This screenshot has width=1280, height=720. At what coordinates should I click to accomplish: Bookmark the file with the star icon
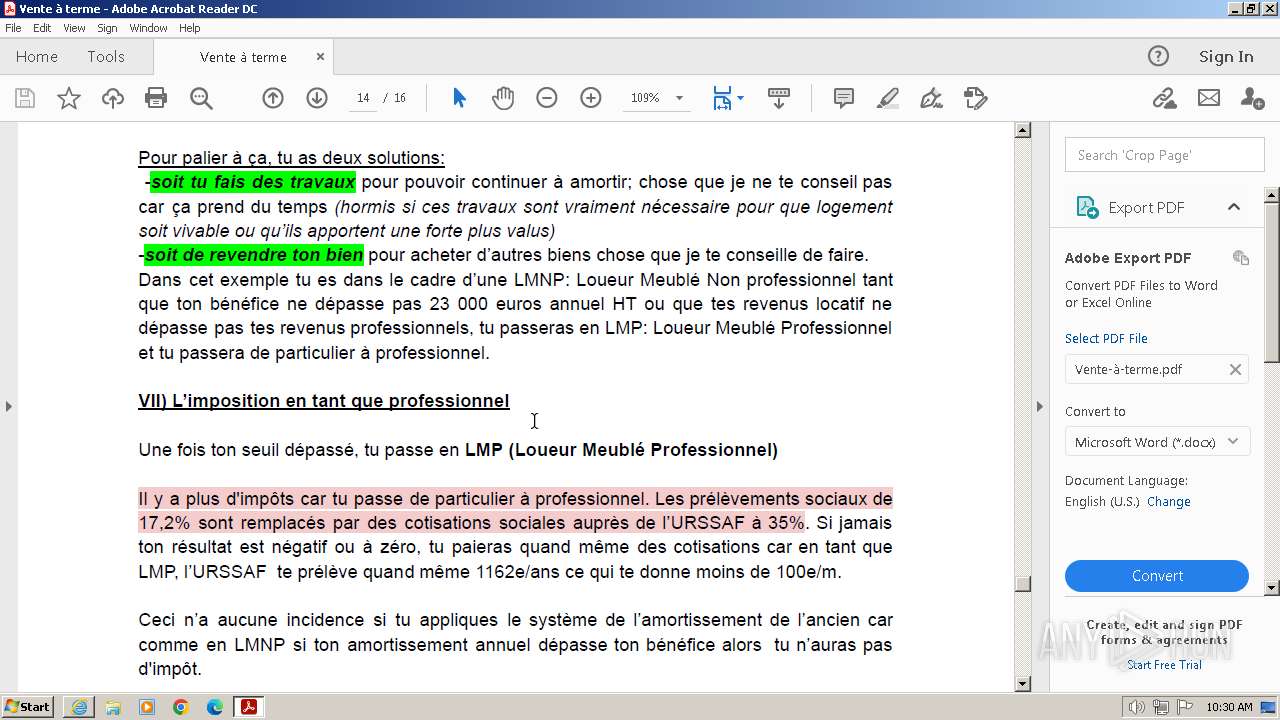(x=68, y=98)
